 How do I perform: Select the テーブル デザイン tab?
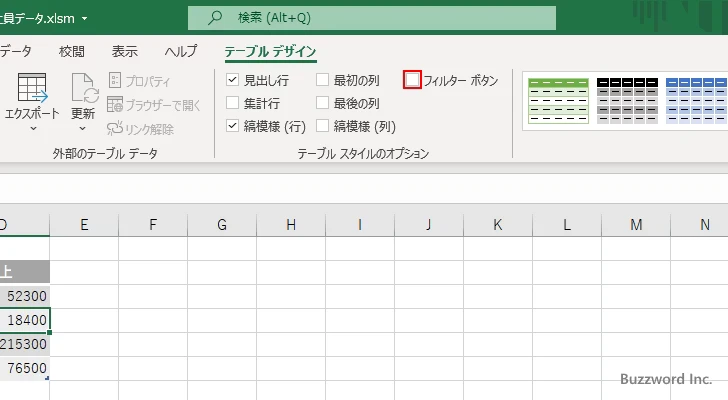270,51
